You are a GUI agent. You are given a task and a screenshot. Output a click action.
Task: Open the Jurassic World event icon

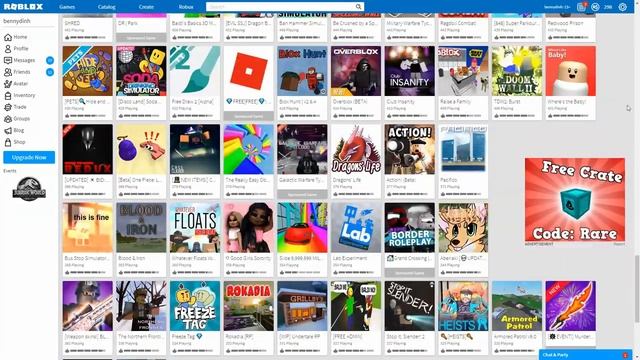point(29,189)
